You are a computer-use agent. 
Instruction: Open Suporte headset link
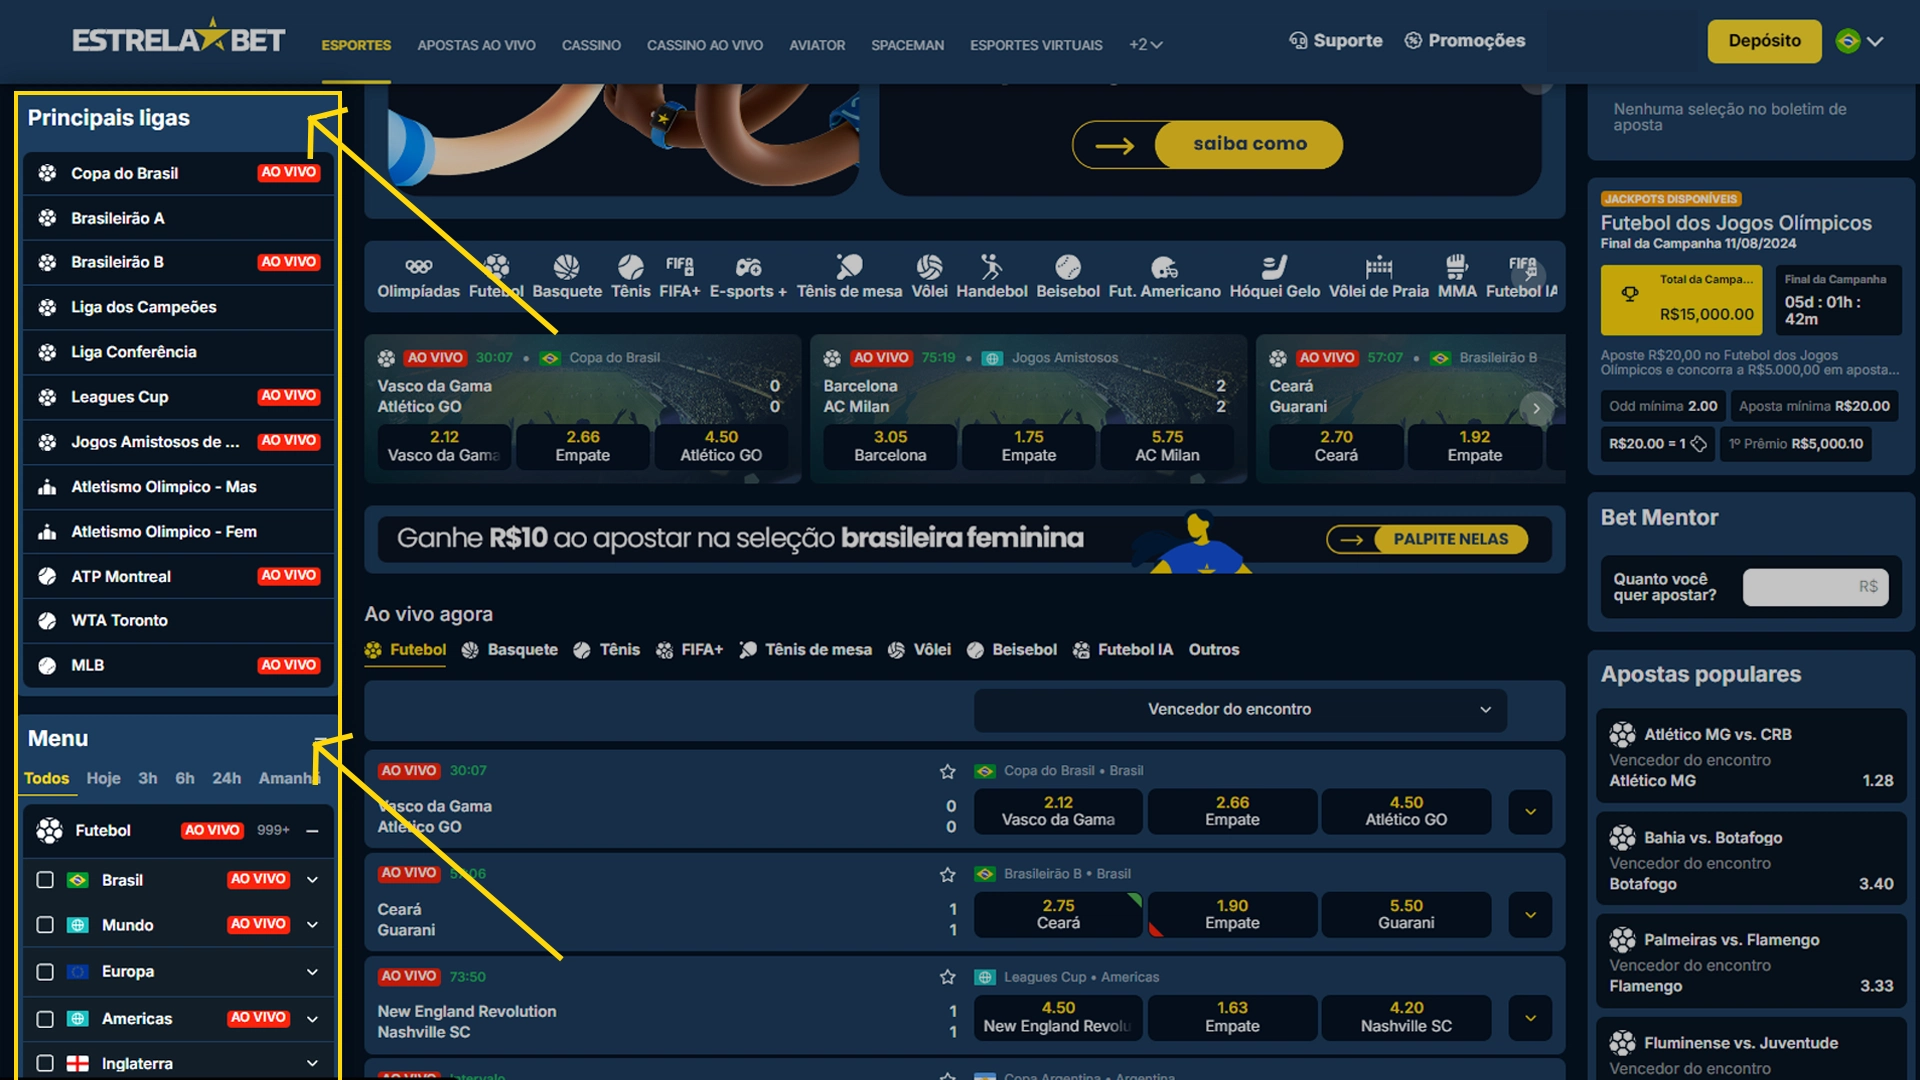pos(1335,41)
